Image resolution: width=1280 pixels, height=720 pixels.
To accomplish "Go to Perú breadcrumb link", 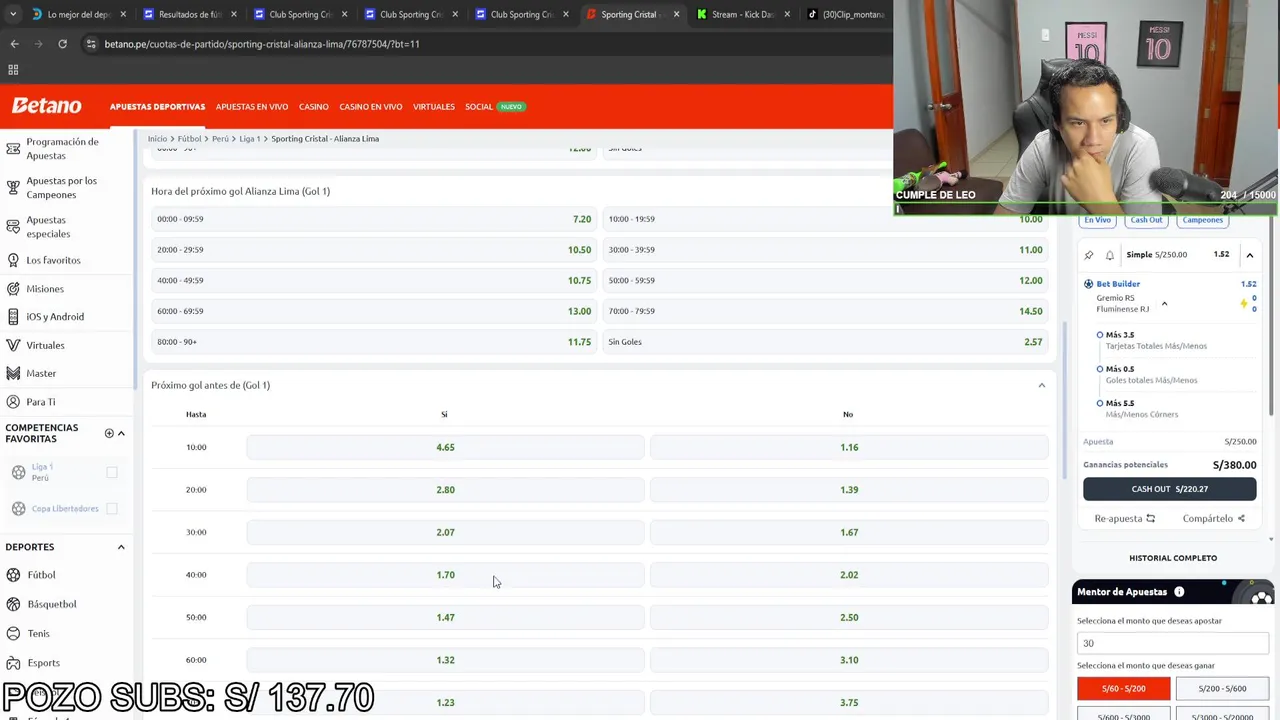I will point(220,139).
